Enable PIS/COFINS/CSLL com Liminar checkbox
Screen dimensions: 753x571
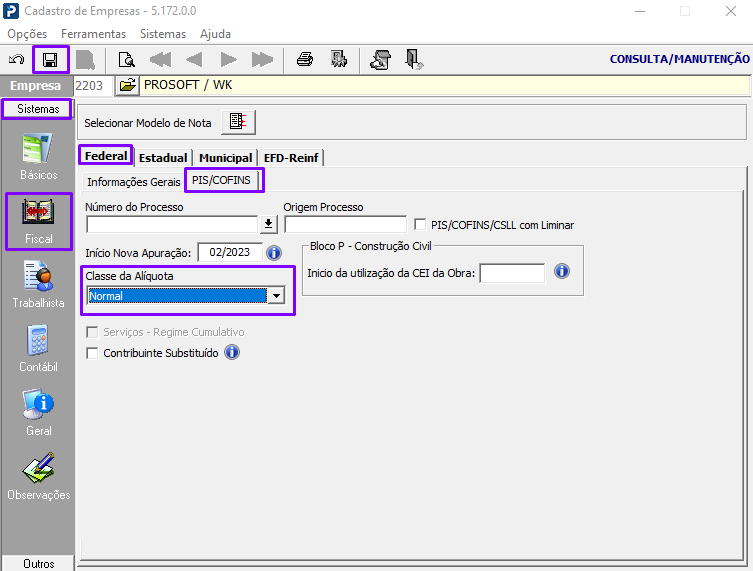click(x=420, y=224)
